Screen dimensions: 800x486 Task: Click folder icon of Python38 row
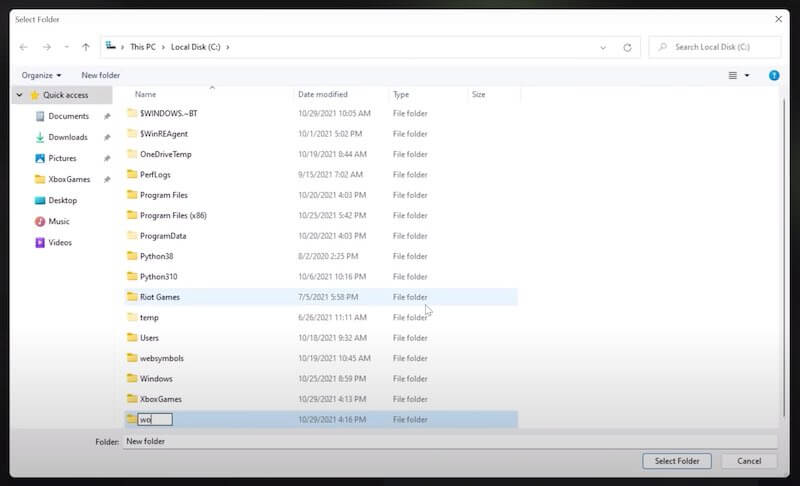[x=132, y=255]
